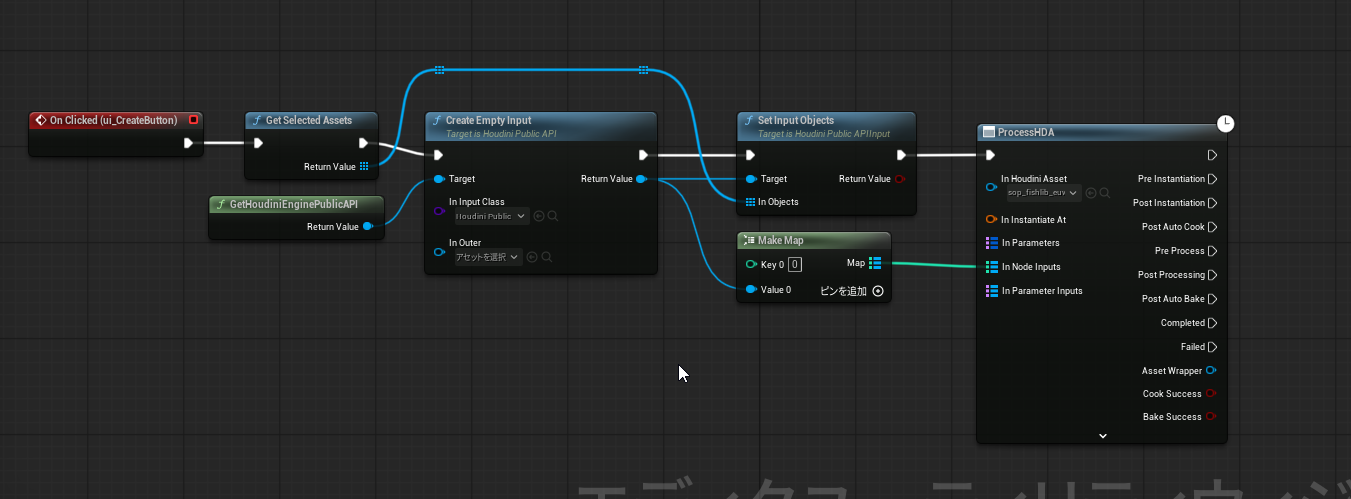Open the Houdini Public class dropdown

coord(490,216)
